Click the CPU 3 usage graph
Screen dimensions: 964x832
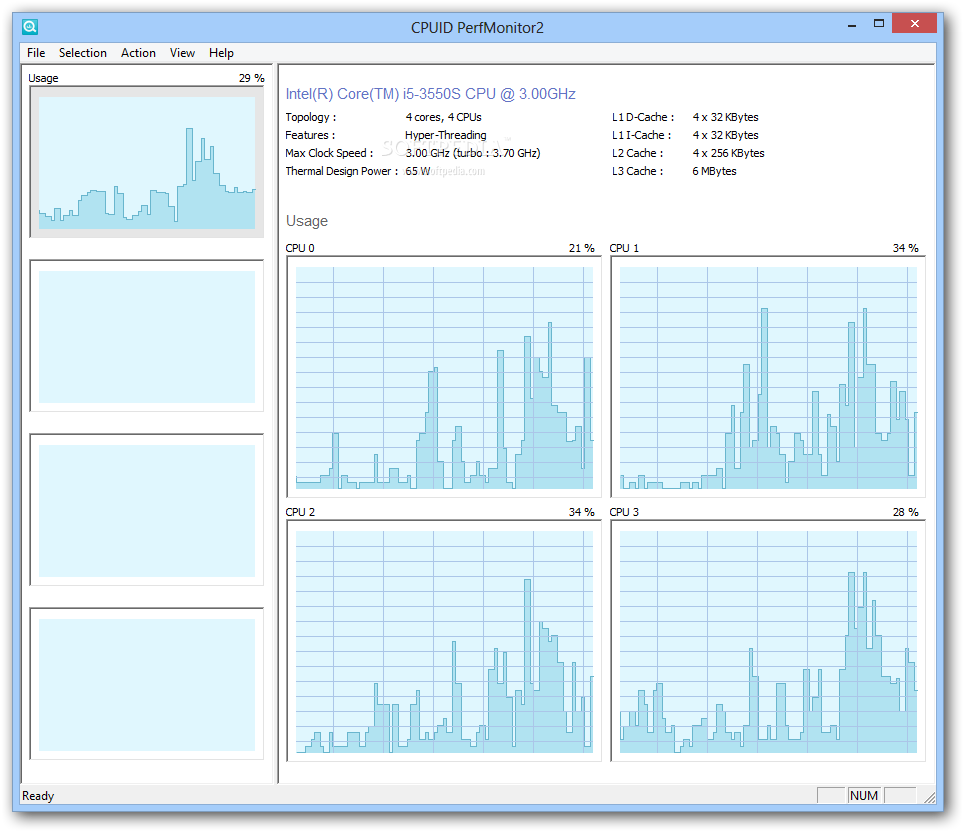coord(768,641)
